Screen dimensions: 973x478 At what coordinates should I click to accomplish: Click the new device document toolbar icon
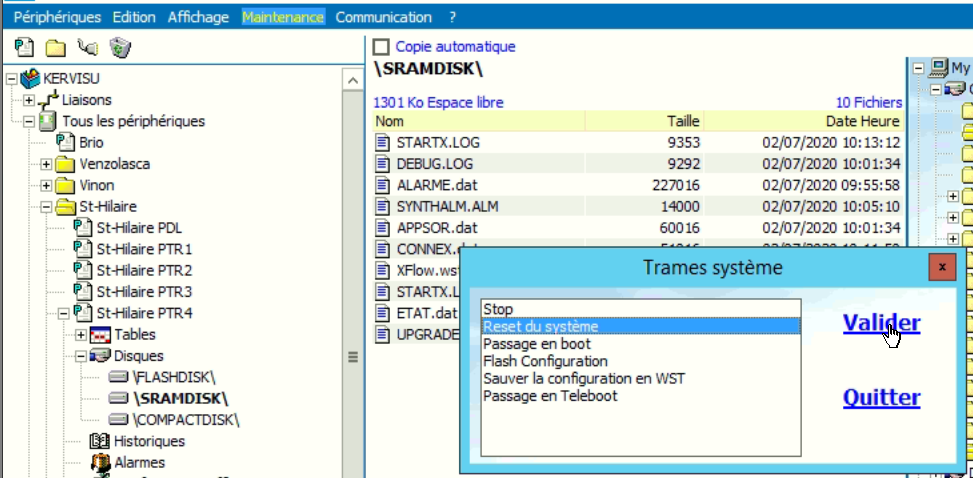tap(25, 47)
